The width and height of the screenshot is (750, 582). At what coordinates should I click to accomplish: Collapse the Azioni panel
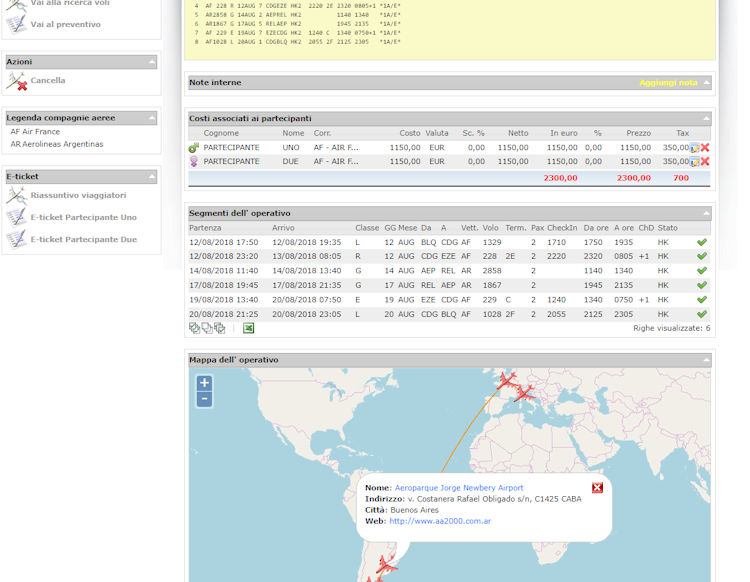pos(152,62)
